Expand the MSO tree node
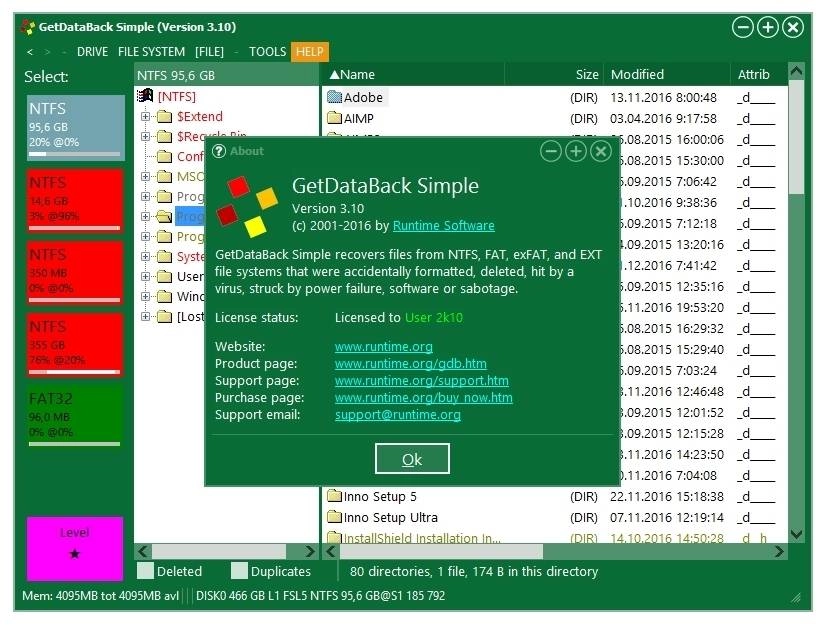This screenshot has width=830, height=631. point(145,176)
